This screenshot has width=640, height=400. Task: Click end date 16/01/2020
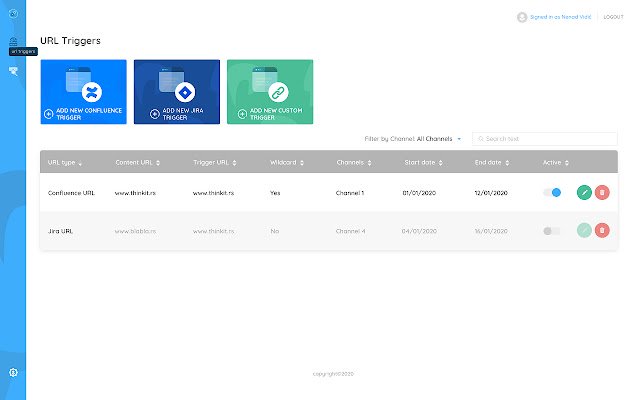click(x=491, y=231)
